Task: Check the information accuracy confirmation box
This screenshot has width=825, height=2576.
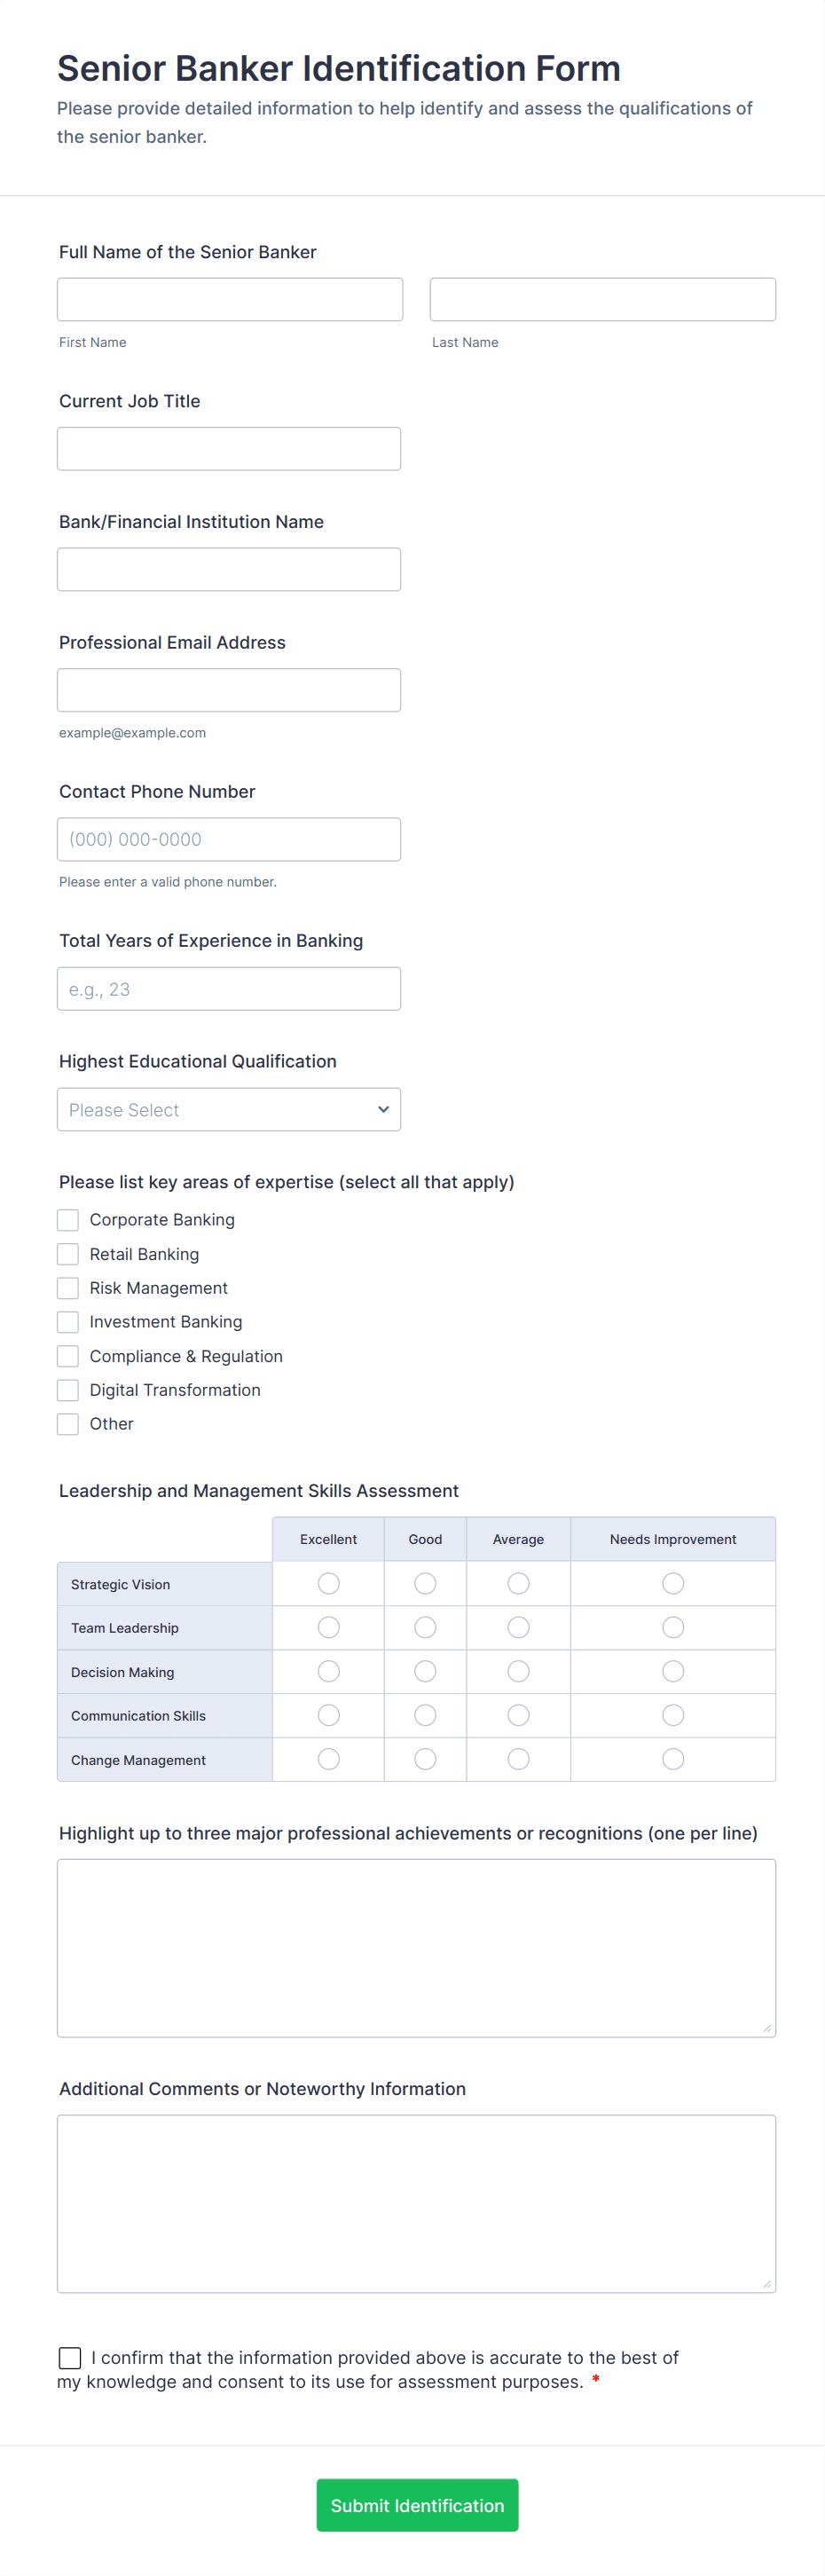Action: [69, 2357]
